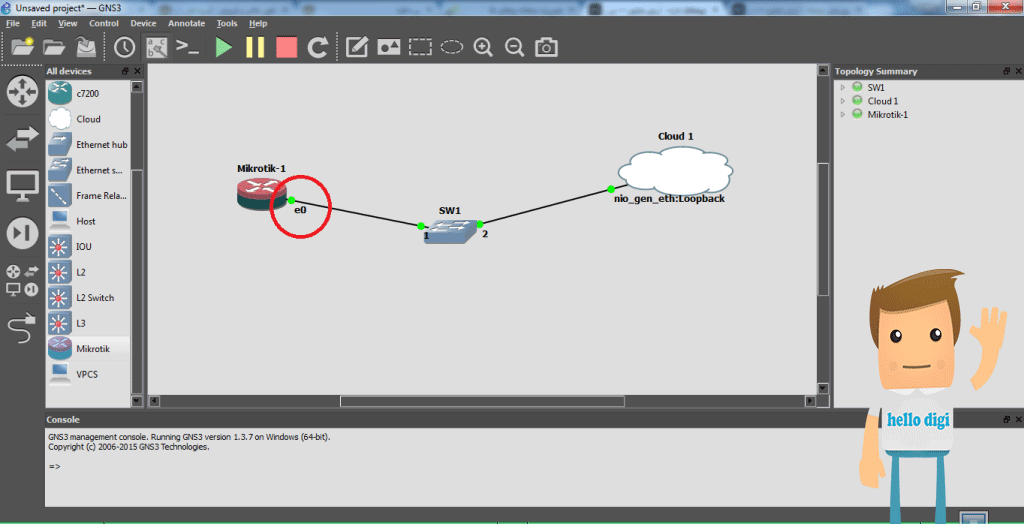Click canvas scroll right arrow
This screenshot has width=1024, height=524.
pyautogui.click(x=810, y=401)
